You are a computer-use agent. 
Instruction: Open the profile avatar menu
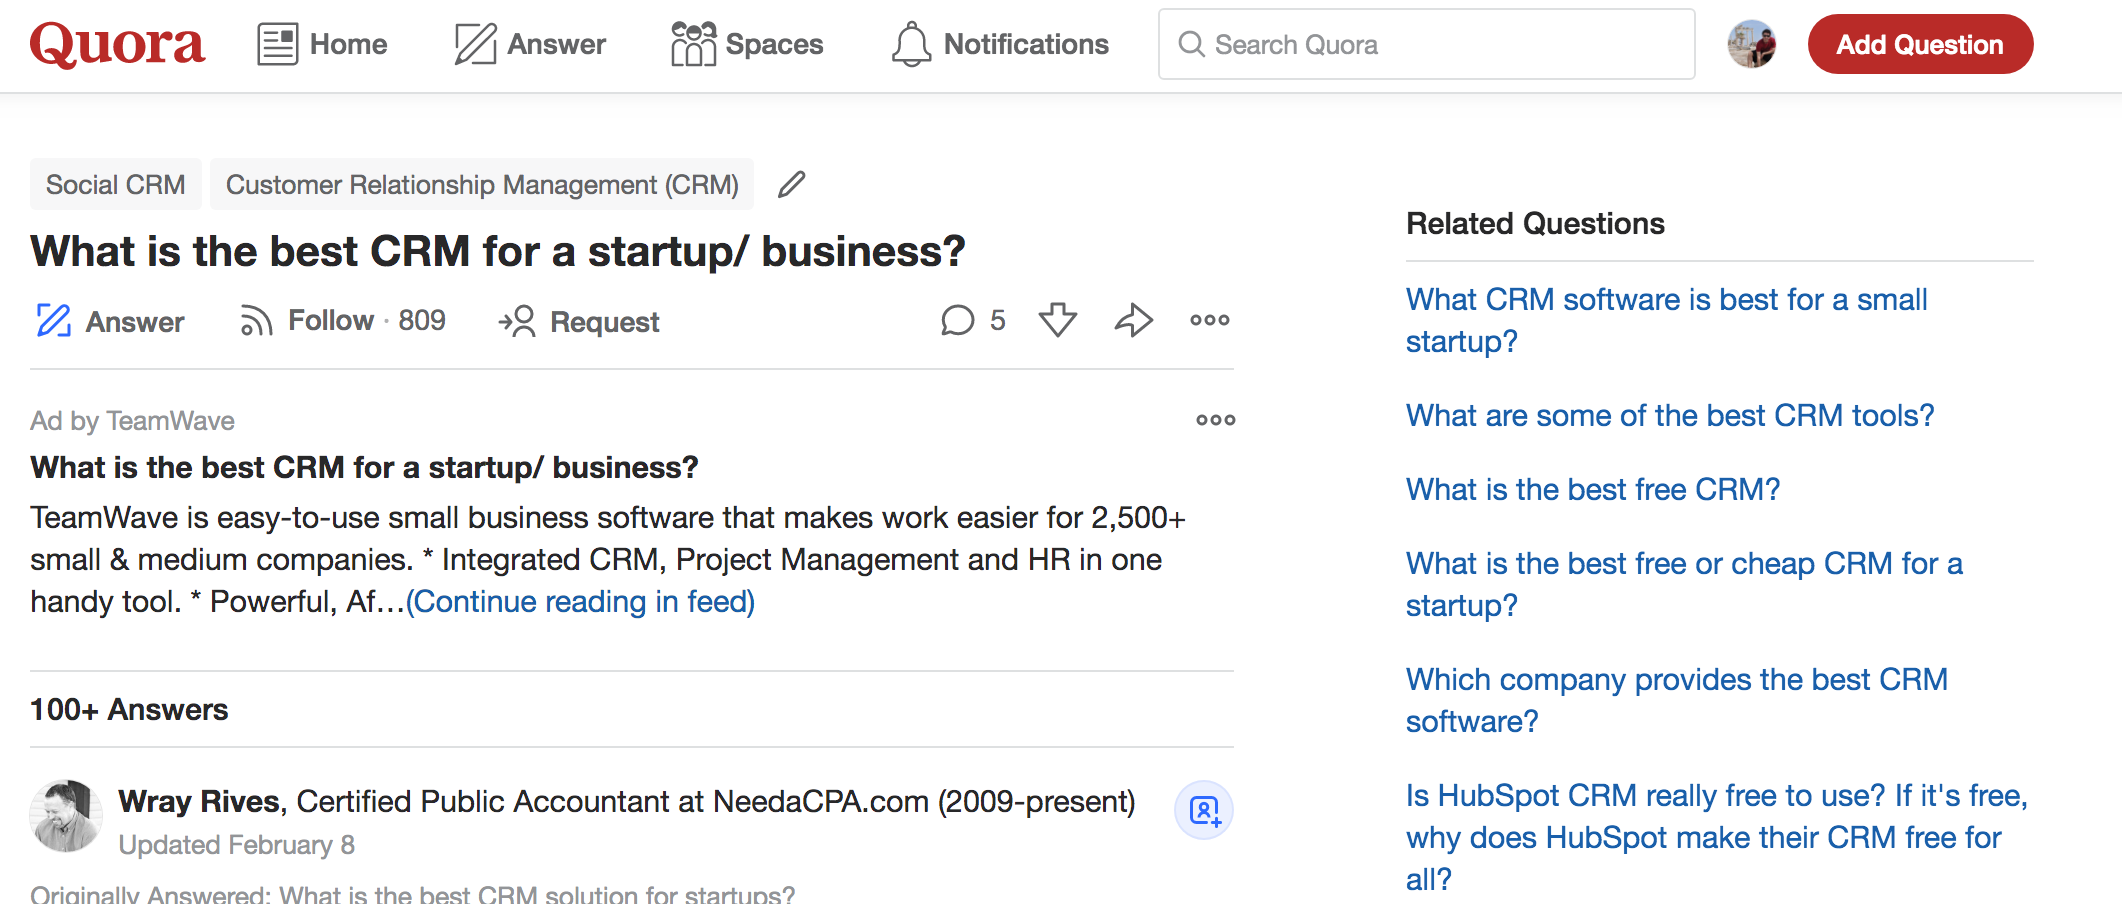(1752, 44)
